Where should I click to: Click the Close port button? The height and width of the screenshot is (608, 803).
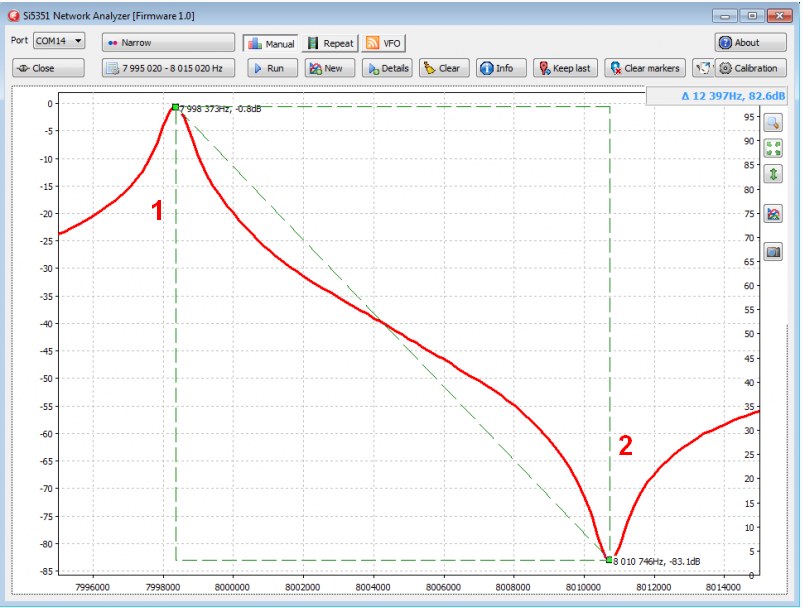(35, 68)
